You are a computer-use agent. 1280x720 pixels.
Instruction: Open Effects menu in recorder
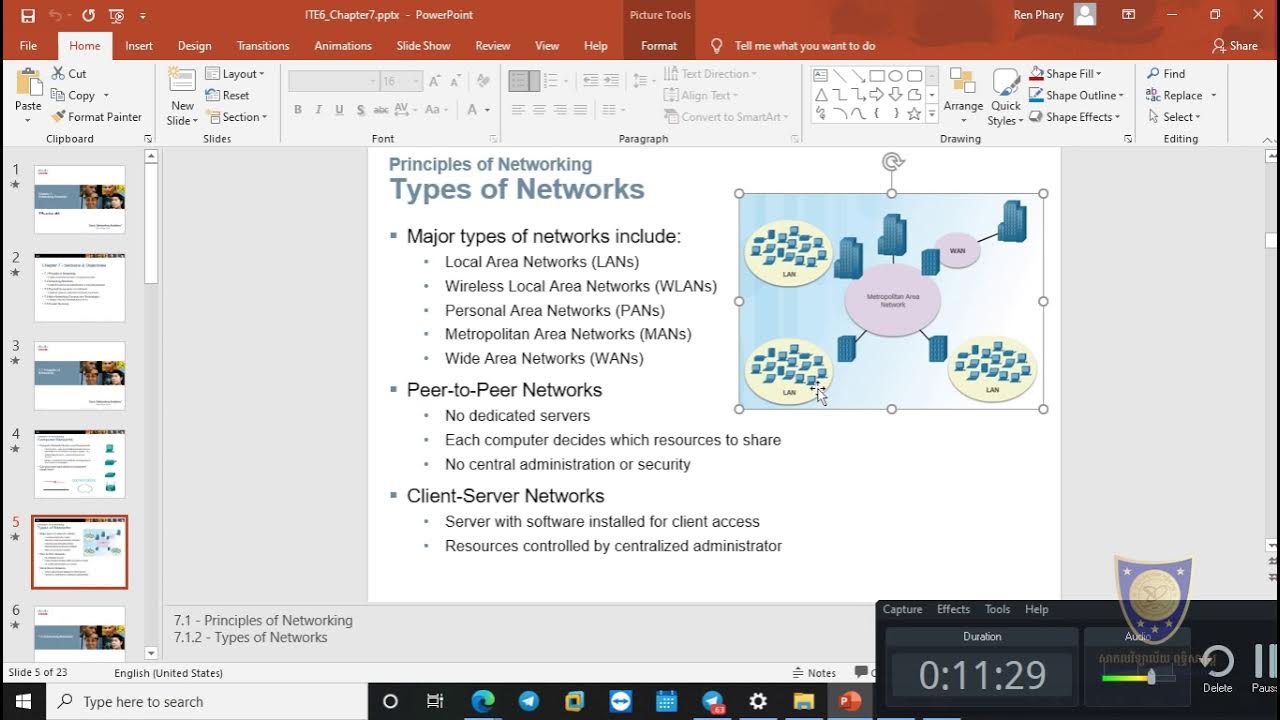pos(953,609)
